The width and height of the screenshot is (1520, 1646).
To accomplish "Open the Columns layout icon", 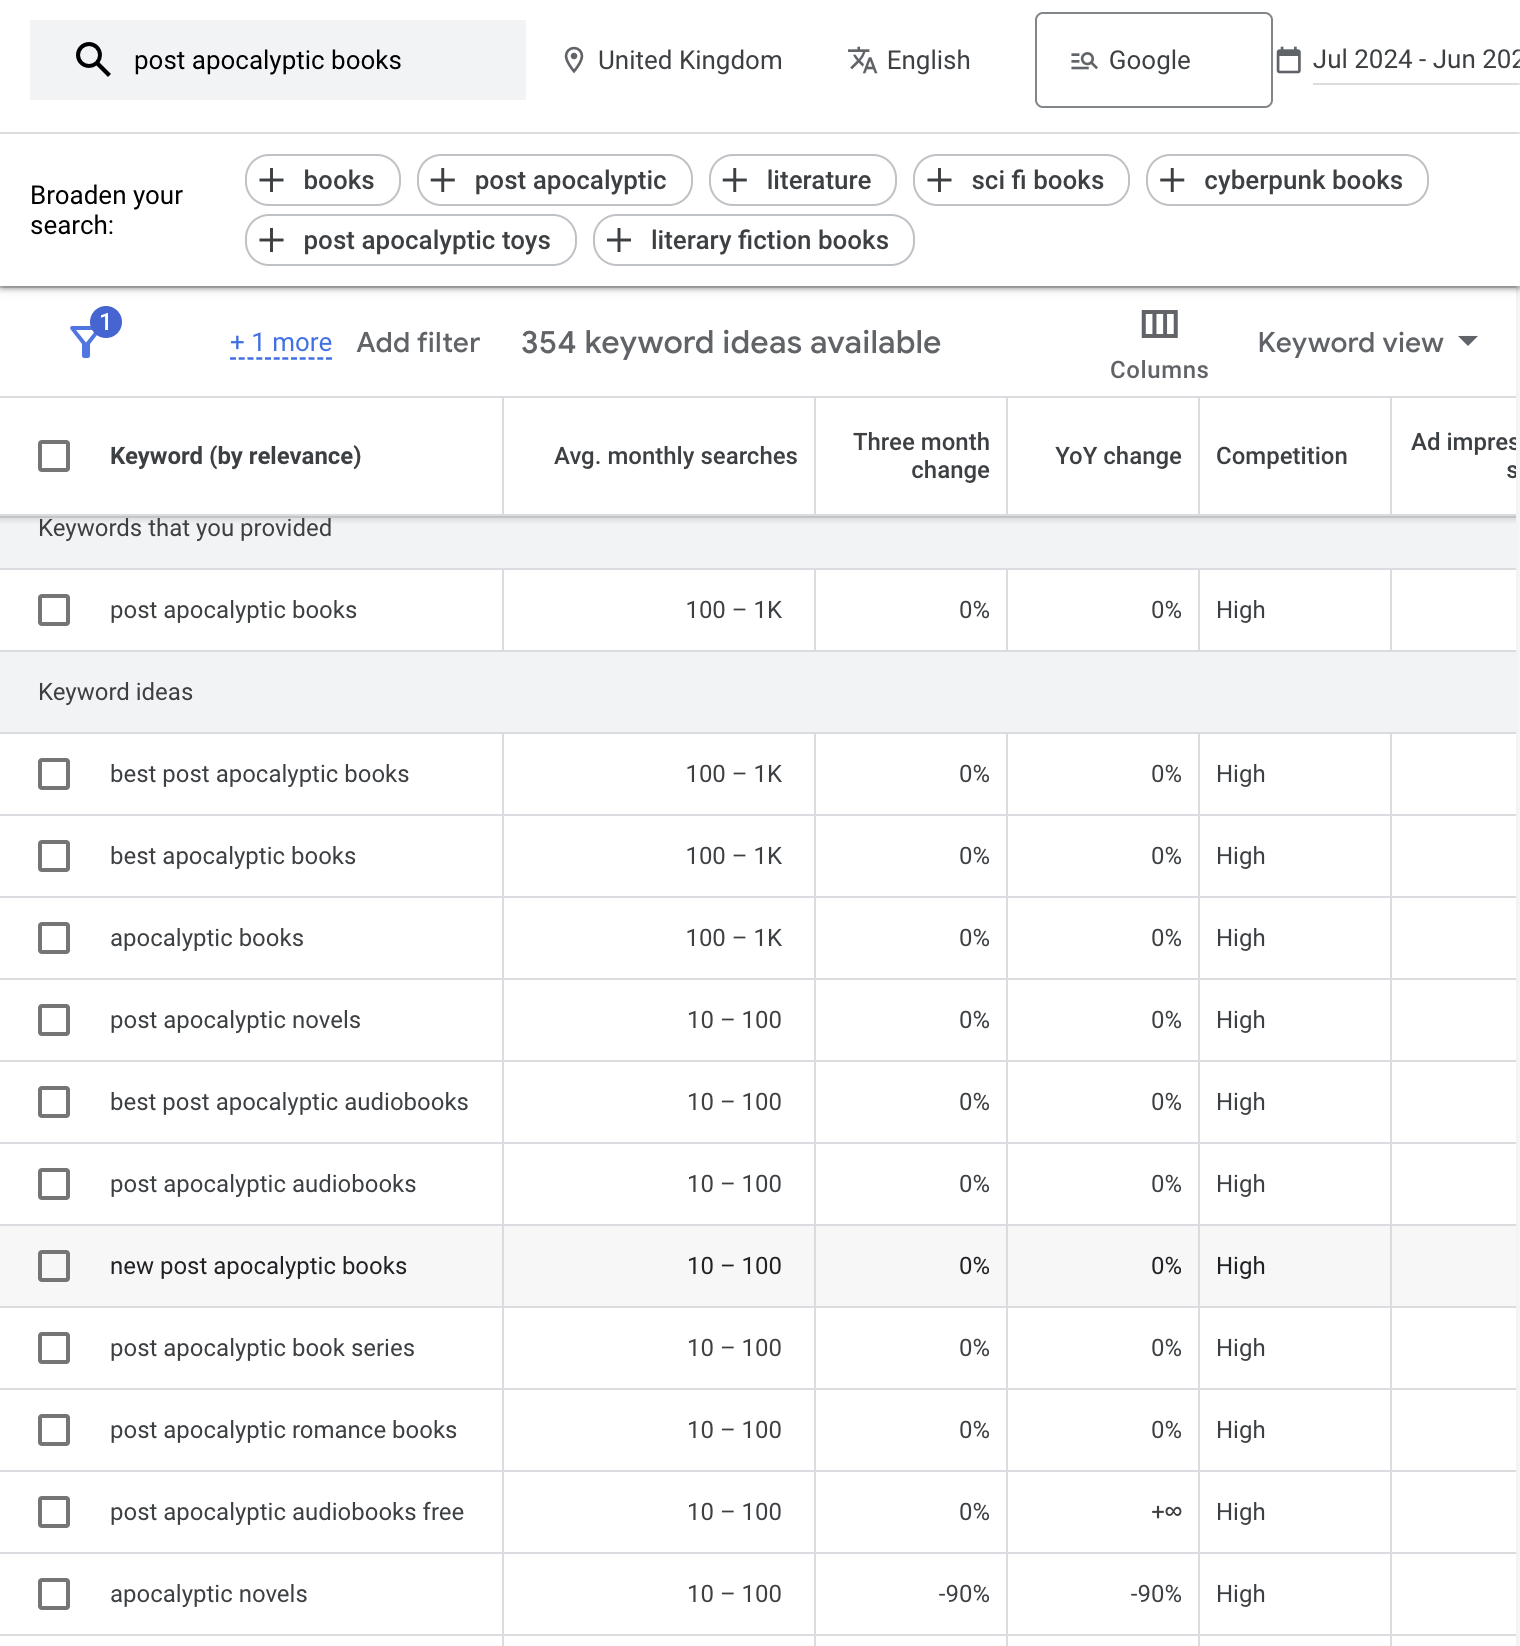I will [x=1159, y=325].
